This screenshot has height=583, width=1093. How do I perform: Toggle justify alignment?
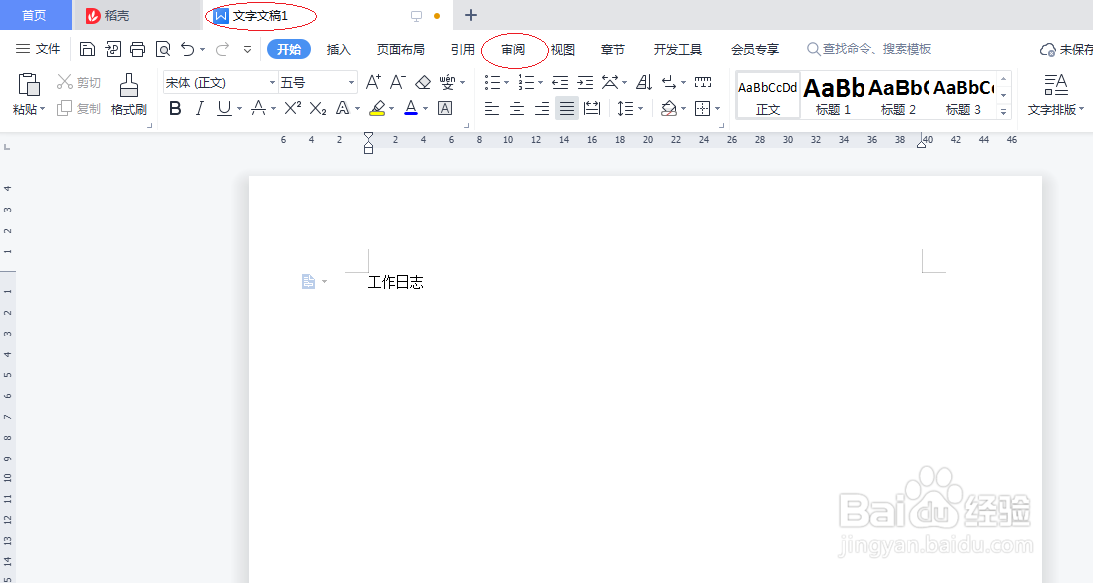(567, 108)
